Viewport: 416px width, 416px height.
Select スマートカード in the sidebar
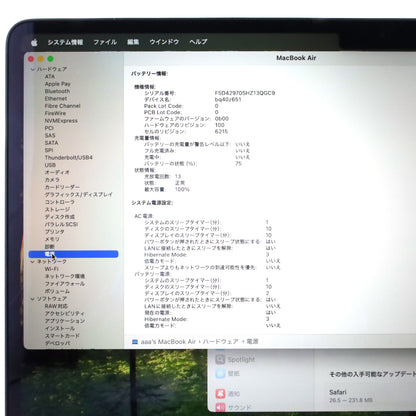click(62, 336)
